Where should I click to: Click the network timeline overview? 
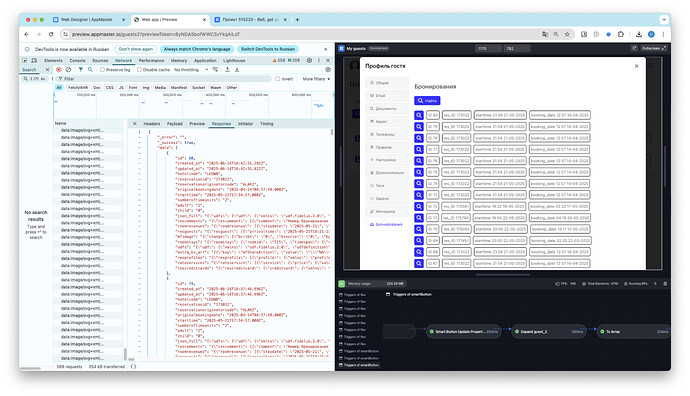tap(194, 106)
